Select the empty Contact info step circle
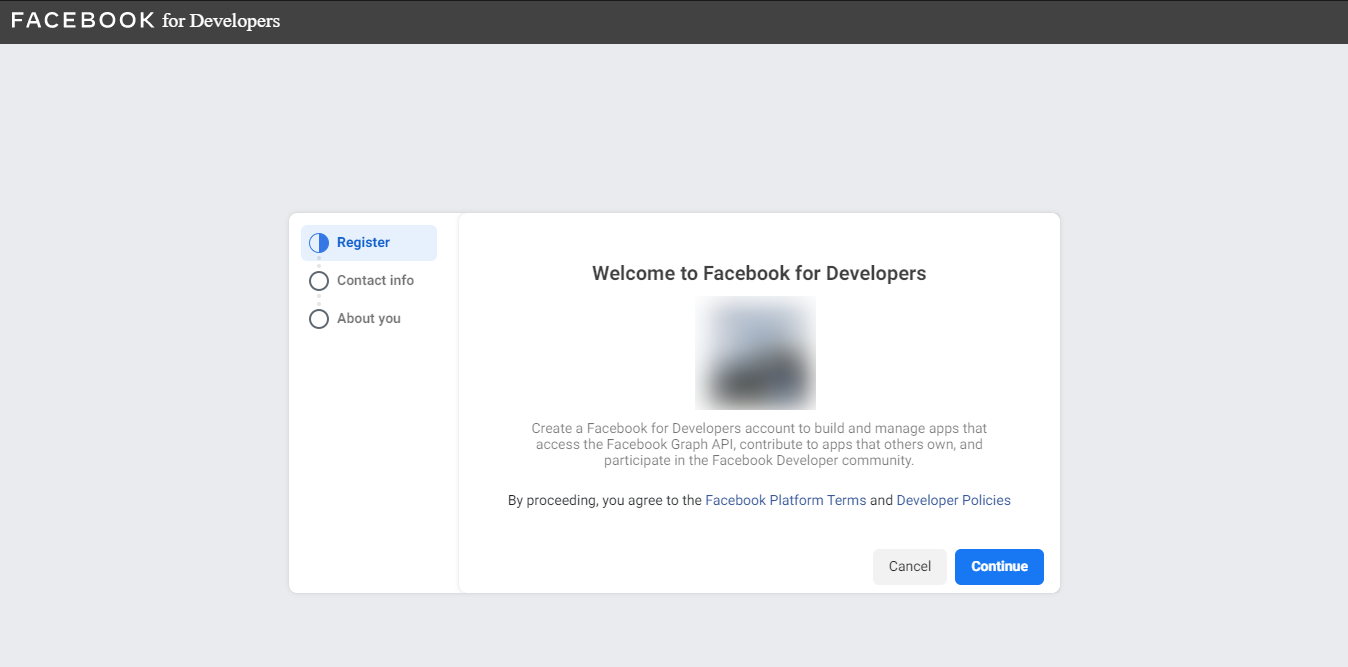 (319, 281)
